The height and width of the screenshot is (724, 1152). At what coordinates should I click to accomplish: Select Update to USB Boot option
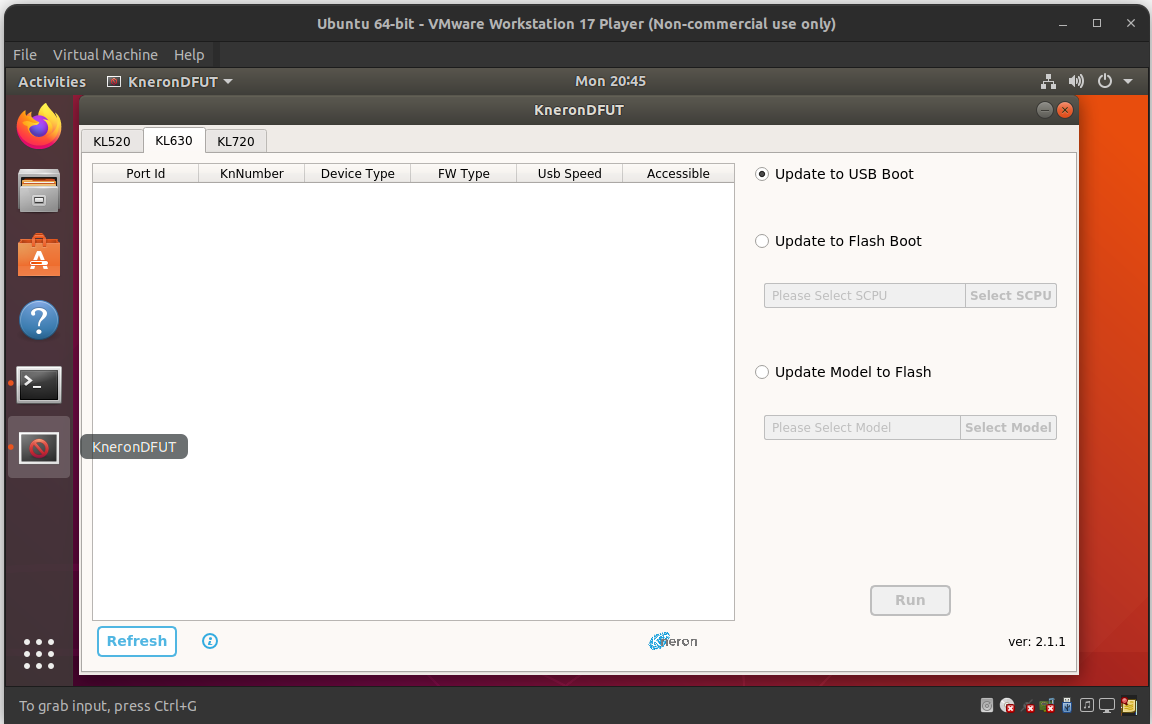coord(835,174)
